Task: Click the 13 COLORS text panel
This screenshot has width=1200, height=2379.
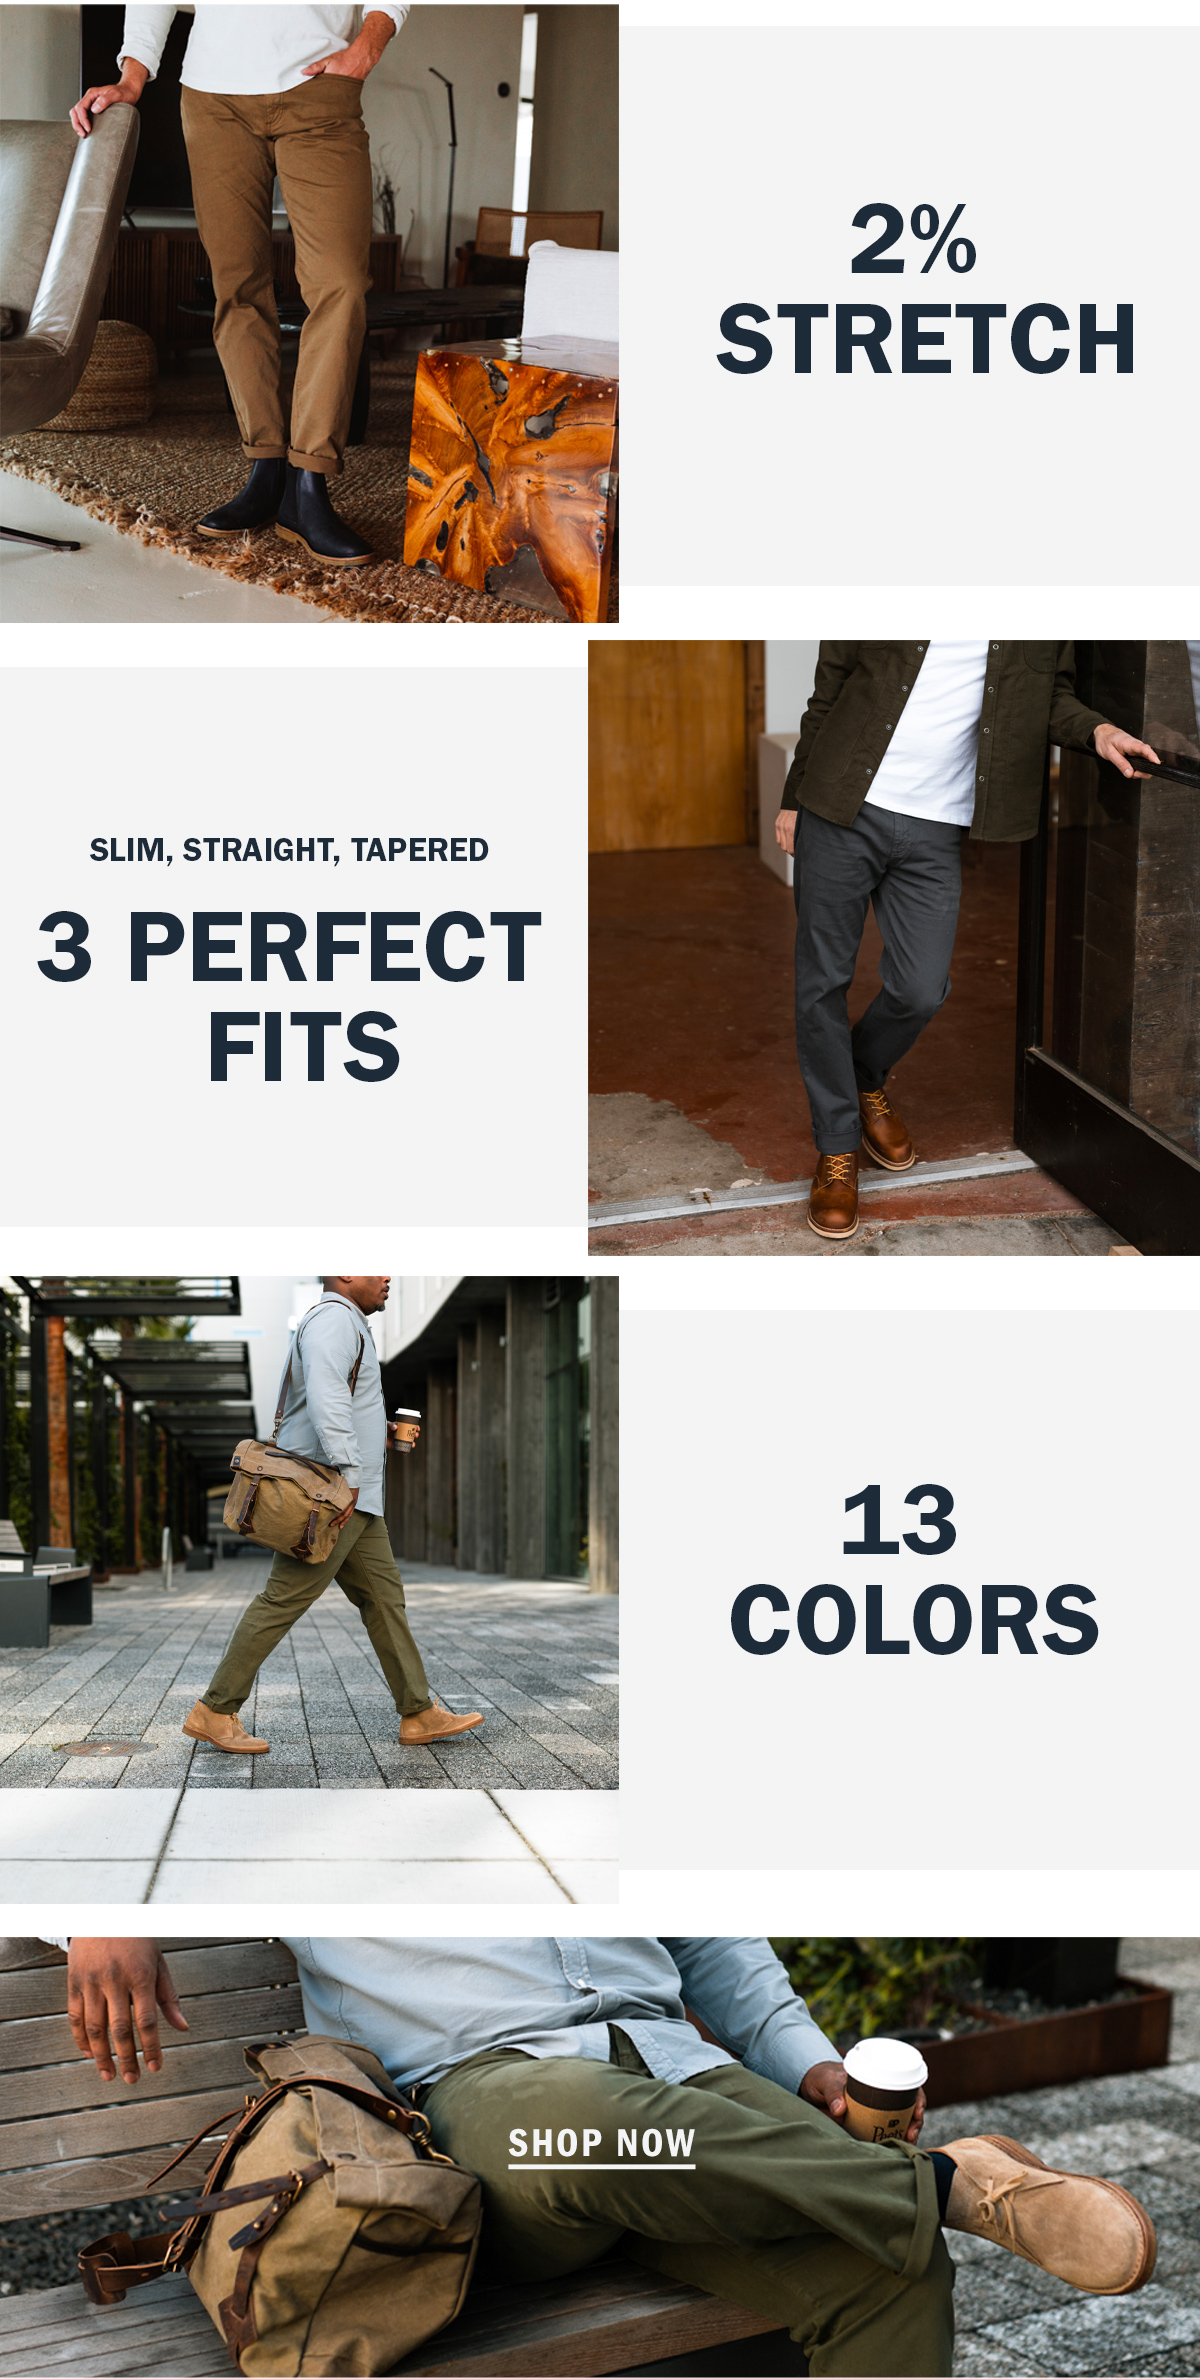Action: point(909,1590)
